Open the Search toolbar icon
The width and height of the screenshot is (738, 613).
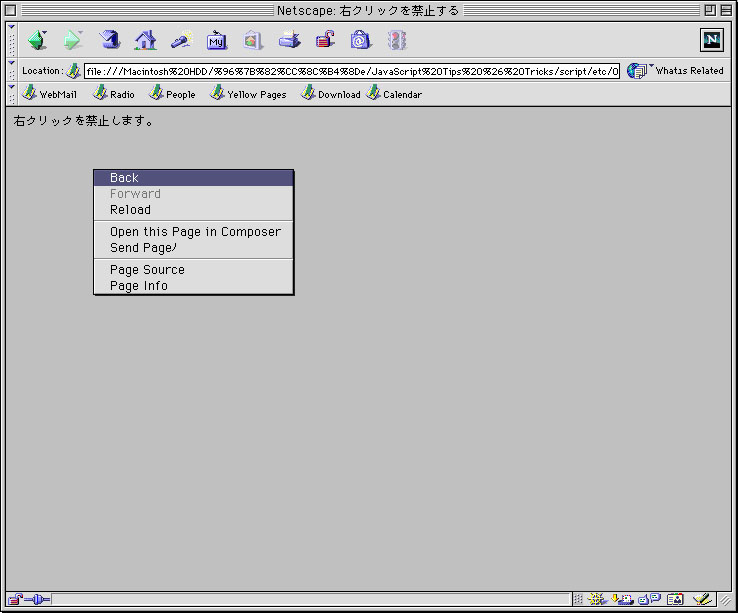click(182, 40)
